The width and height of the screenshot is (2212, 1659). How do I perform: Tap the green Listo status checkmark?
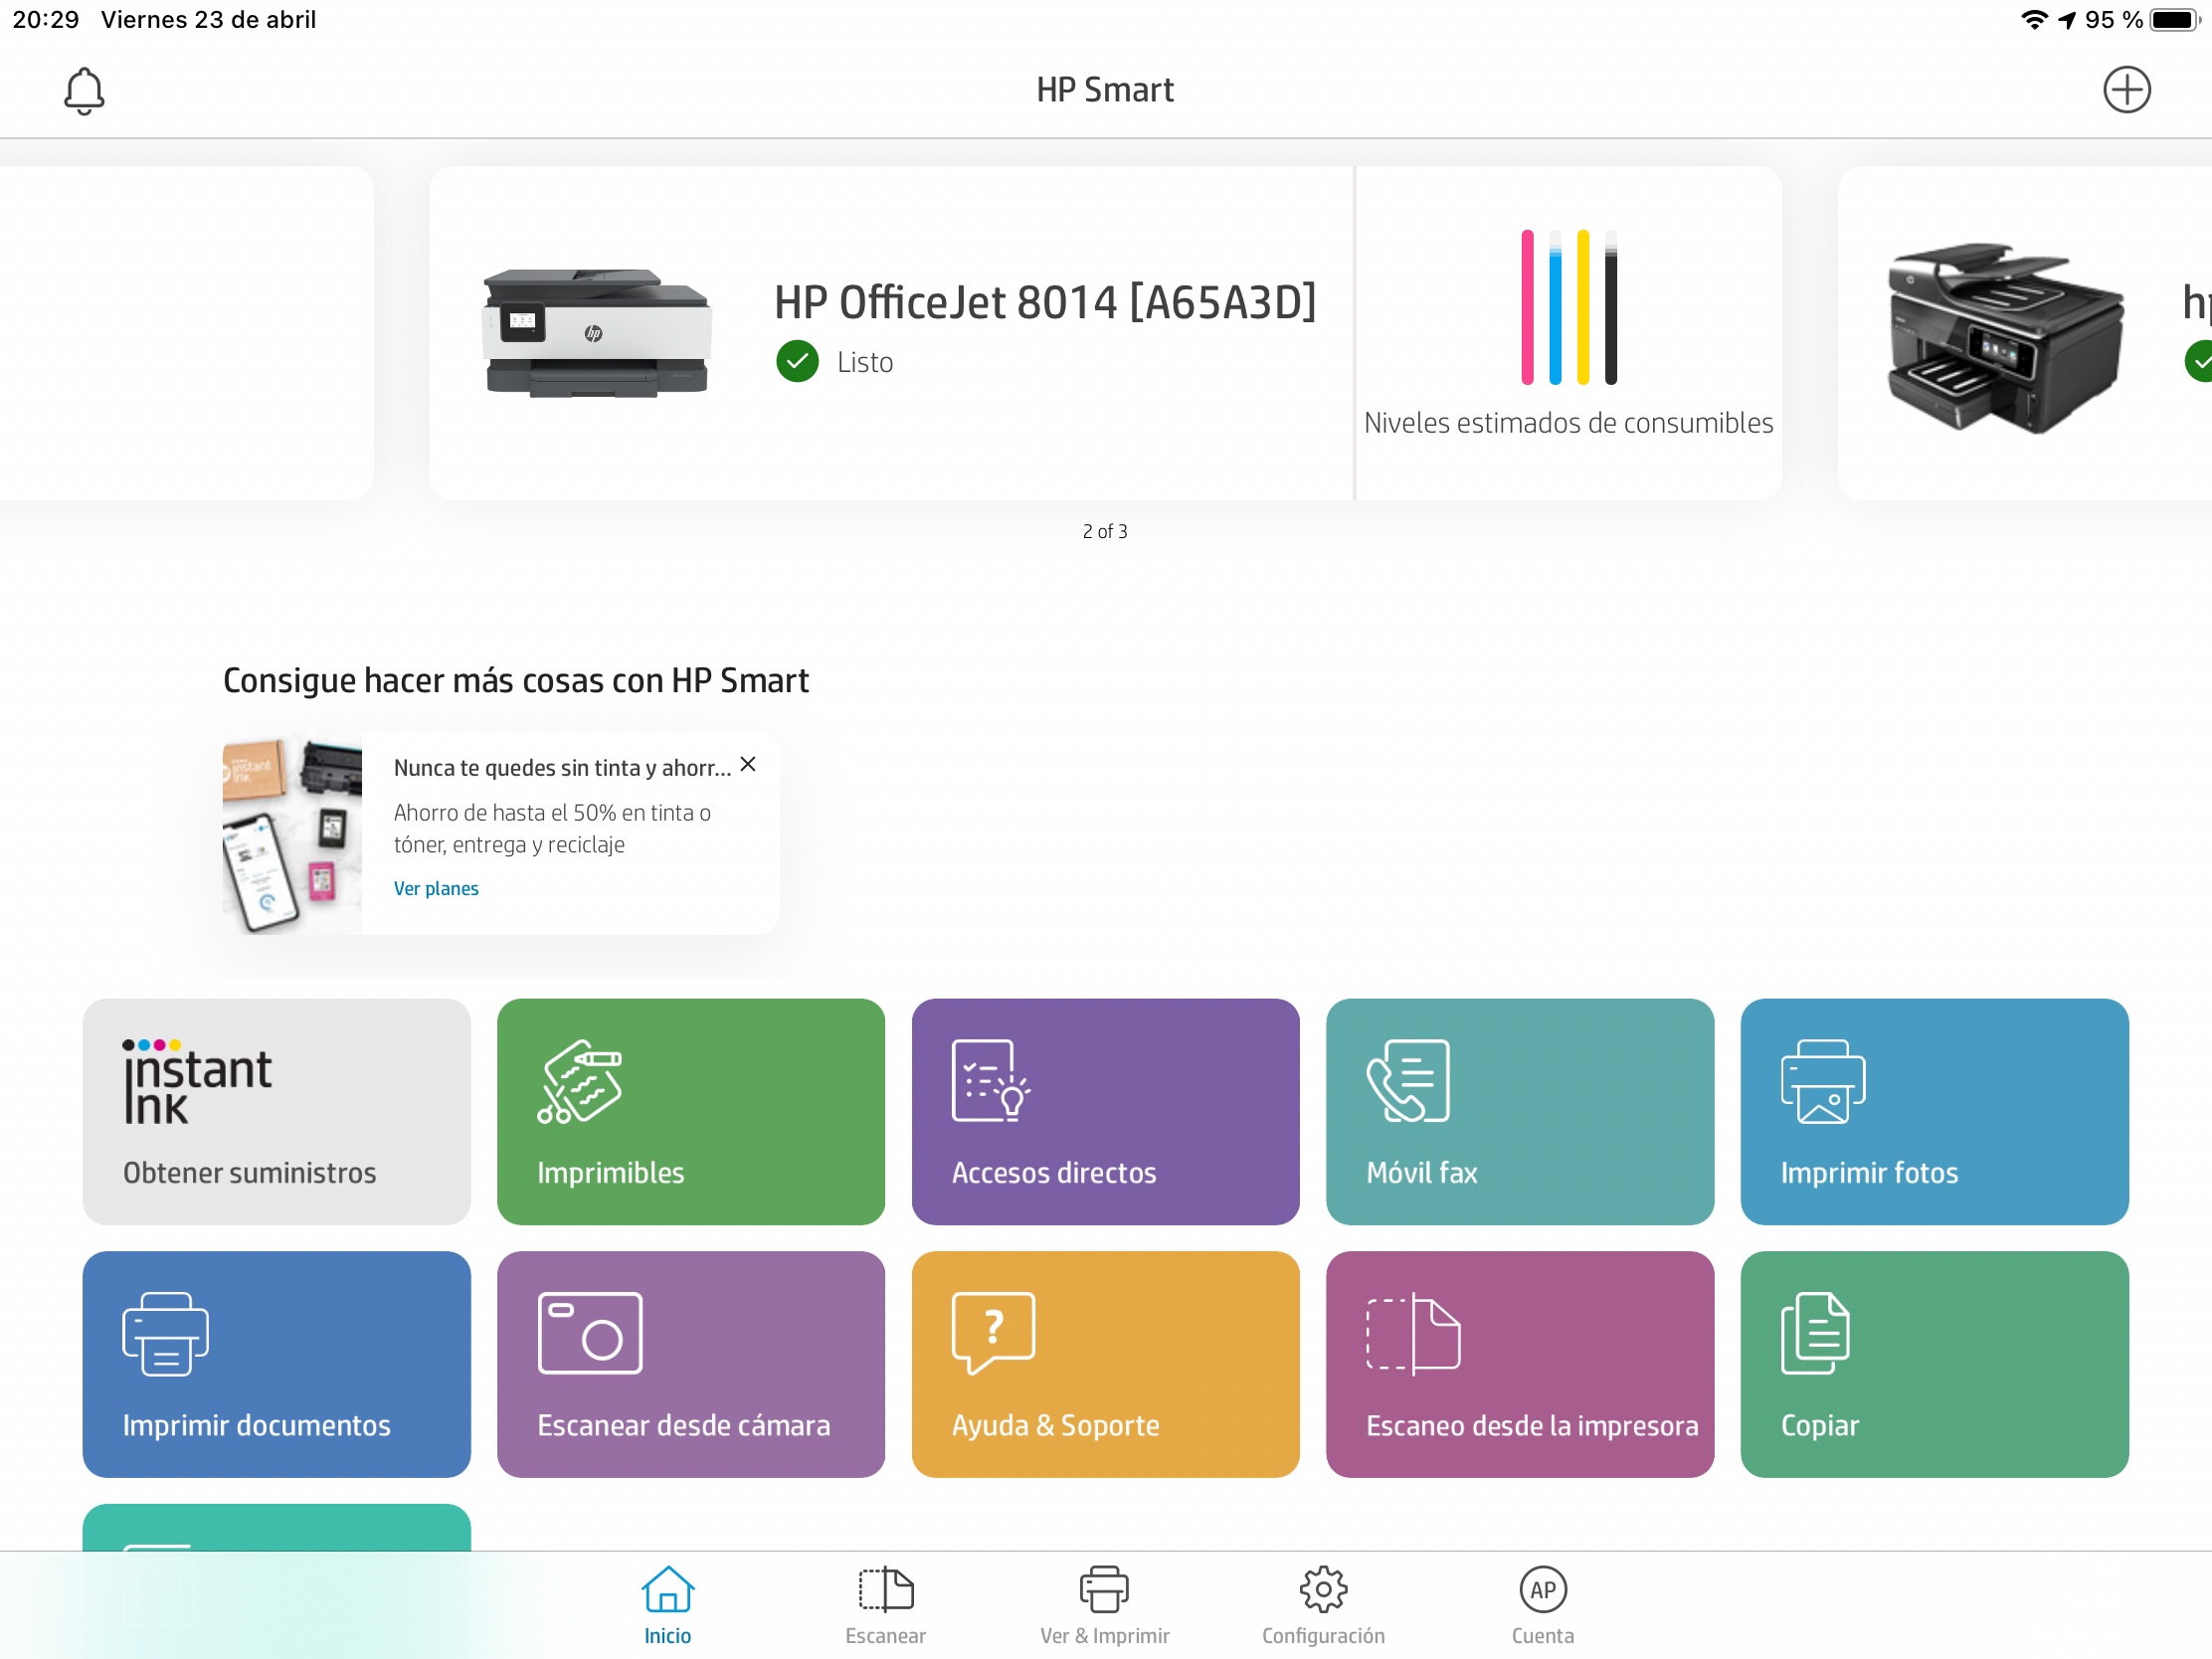tap(797, 361)
